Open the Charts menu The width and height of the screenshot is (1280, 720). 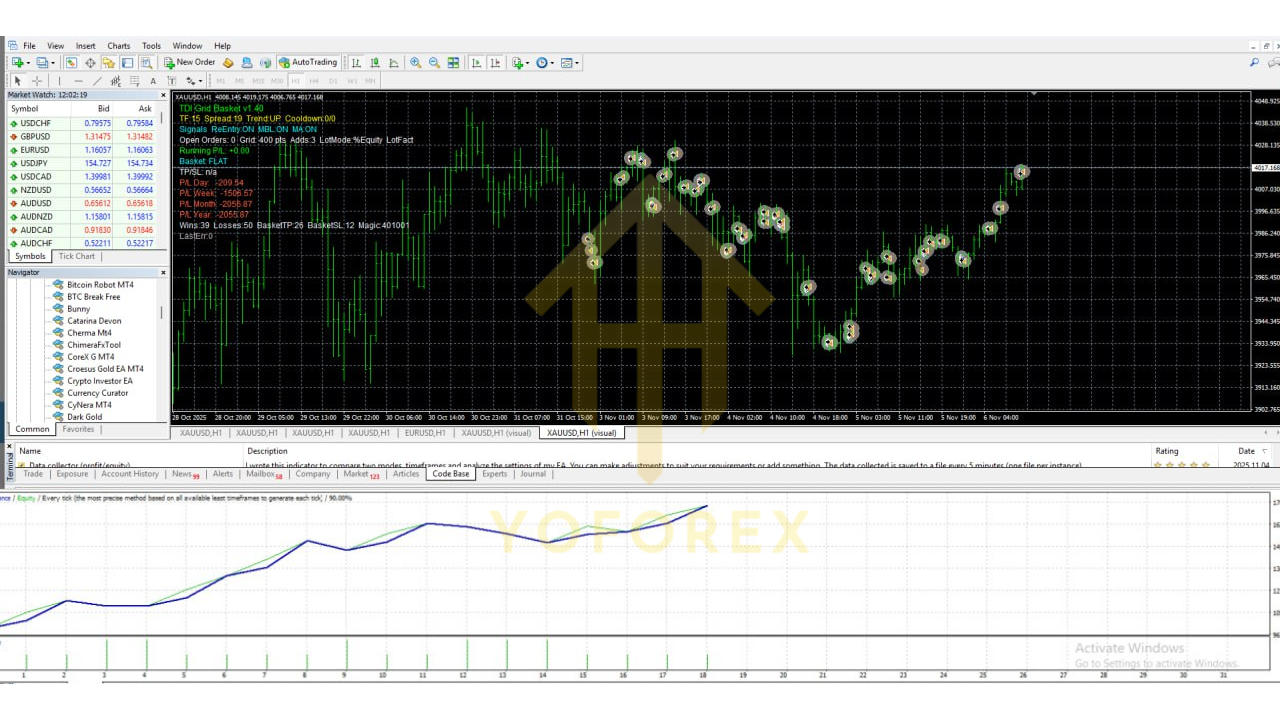pyautogui.click(x=118, y=46)
